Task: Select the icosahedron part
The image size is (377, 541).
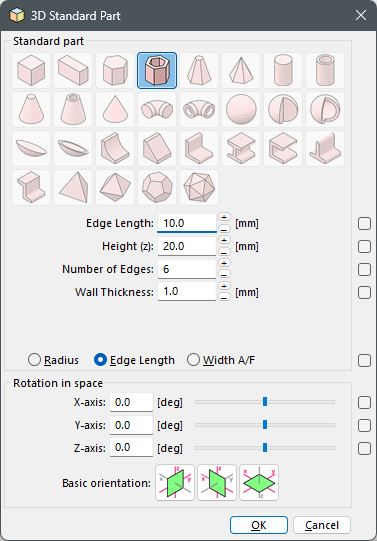Action: [199, 187]
